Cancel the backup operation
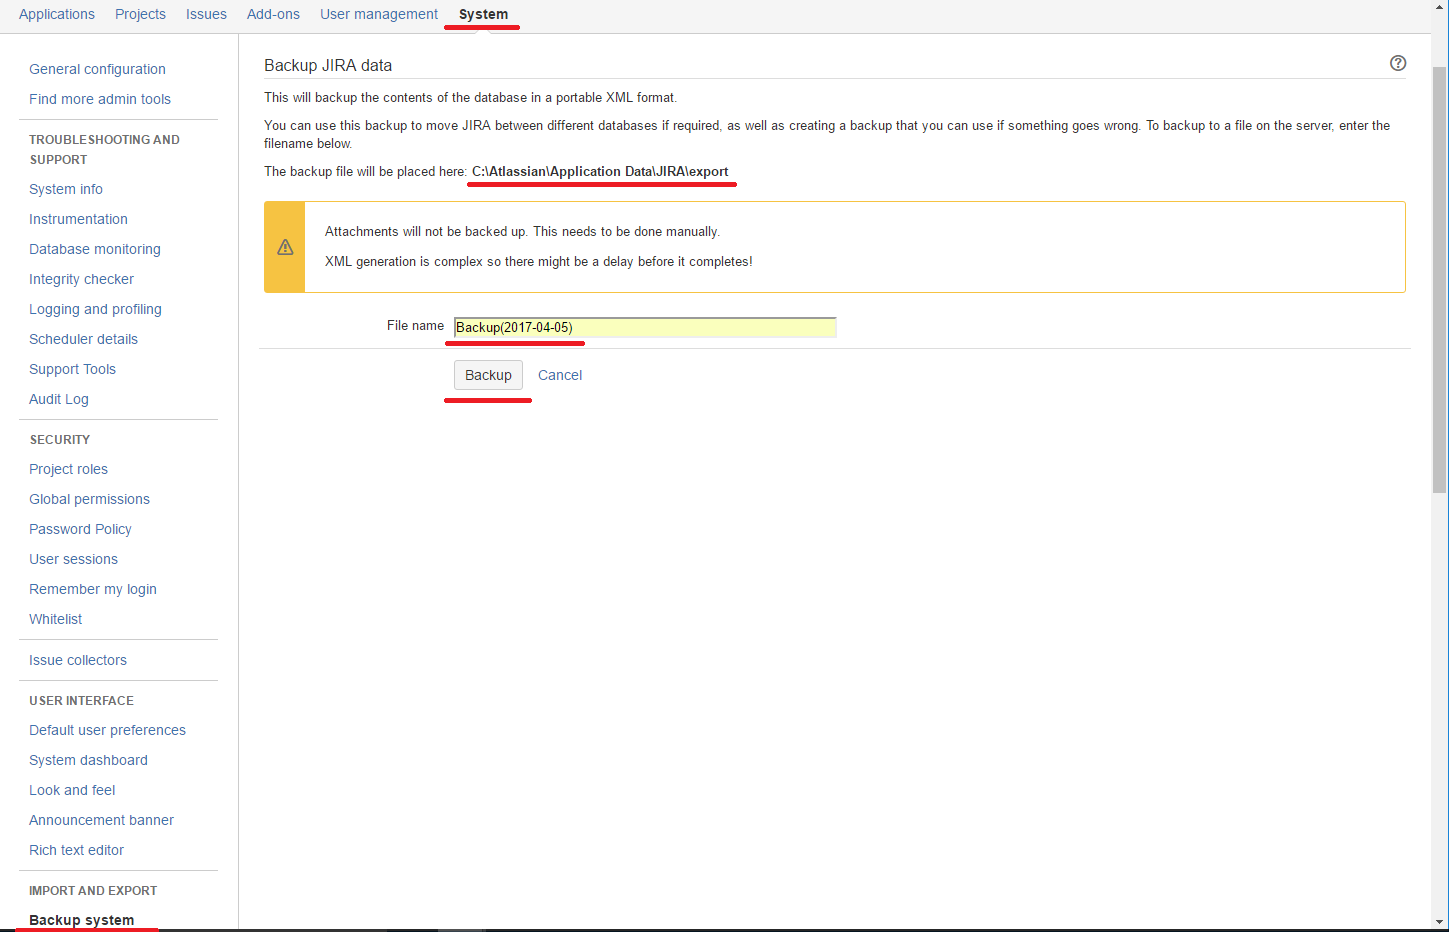Screen dimensions: 1449x932 coord(560,375)
